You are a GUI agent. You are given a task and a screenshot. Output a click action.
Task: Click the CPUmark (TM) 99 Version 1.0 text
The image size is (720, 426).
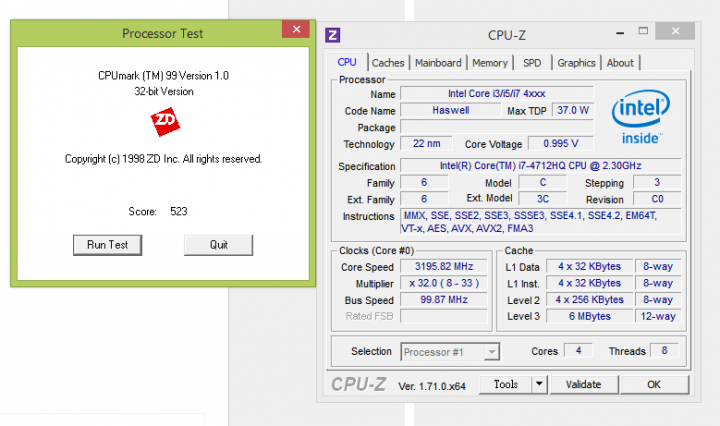click(163, 76)
